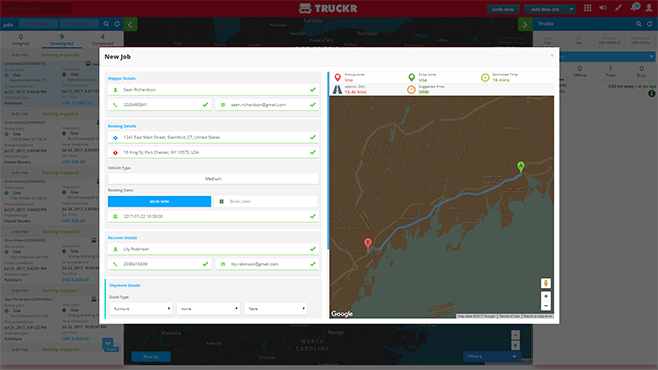This screenshot has width=658, height=370.
Task: Click the Near by button
Action: 151,357
